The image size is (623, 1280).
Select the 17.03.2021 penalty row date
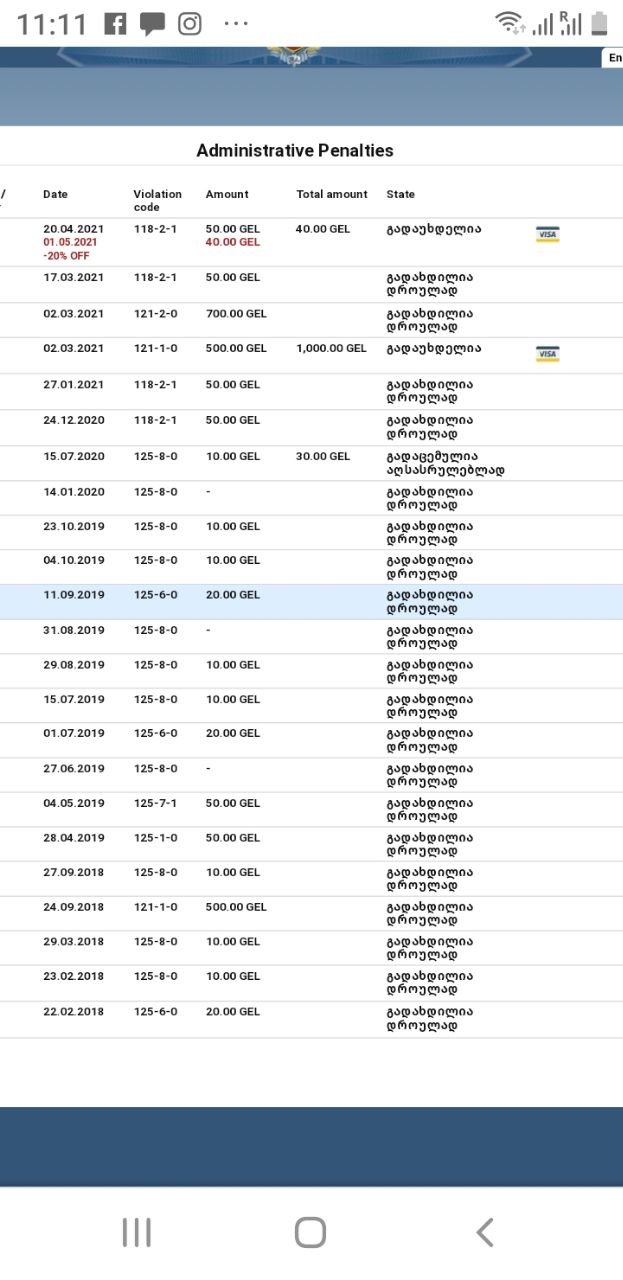[x=73, y=277]
